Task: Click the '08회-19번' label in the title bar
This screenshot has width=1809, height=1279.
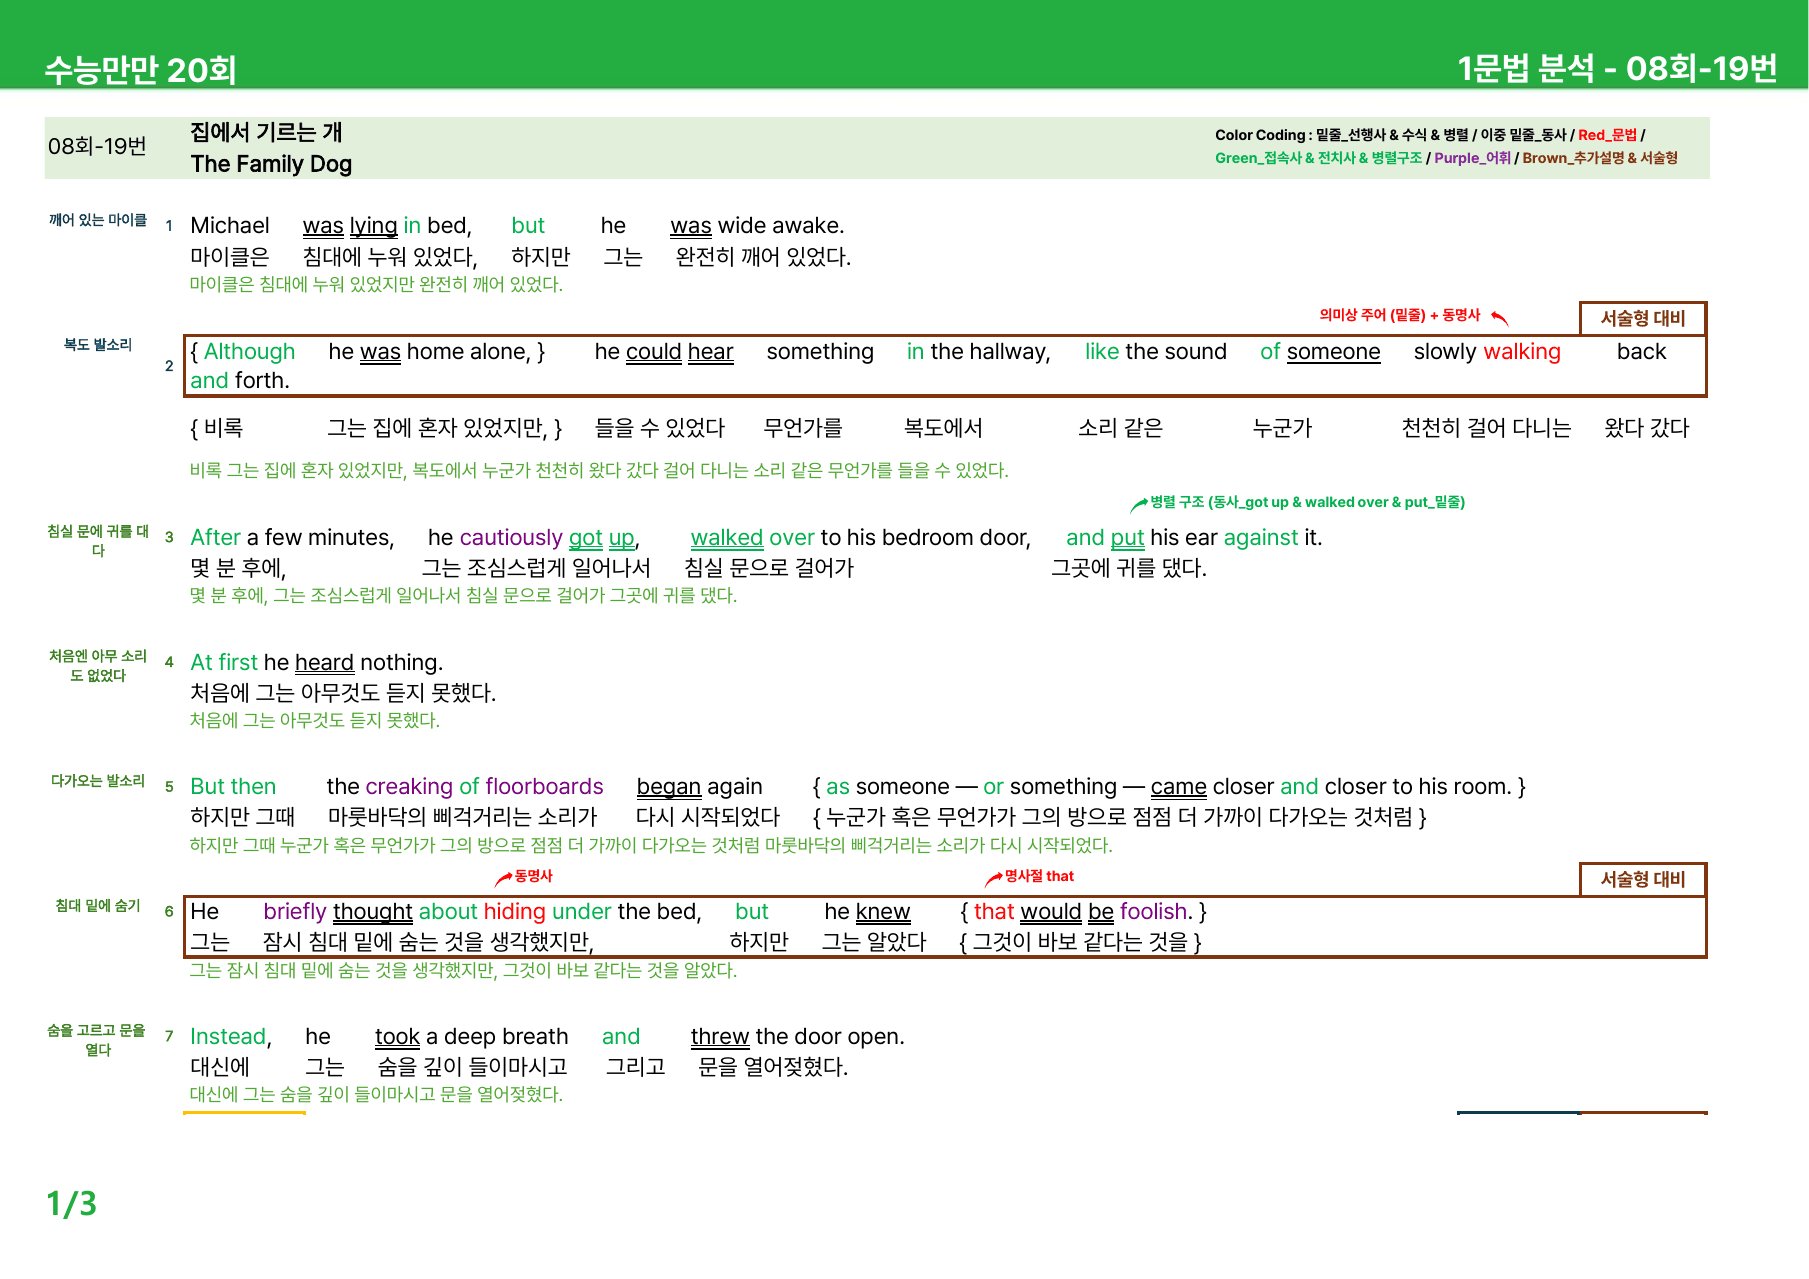Action: click(x=97, y=146)
